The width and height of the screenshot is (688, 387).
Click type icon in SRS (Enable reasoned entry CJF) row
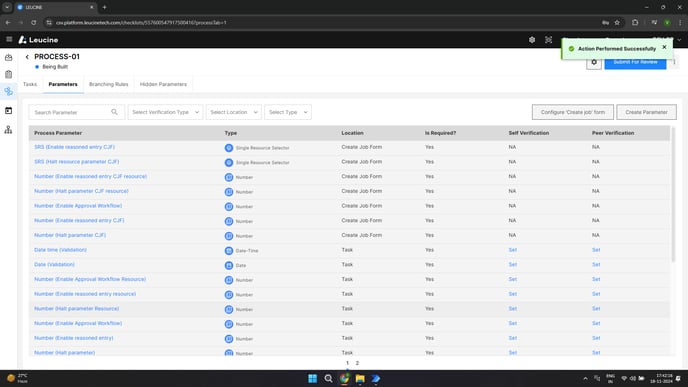[229, 148]
